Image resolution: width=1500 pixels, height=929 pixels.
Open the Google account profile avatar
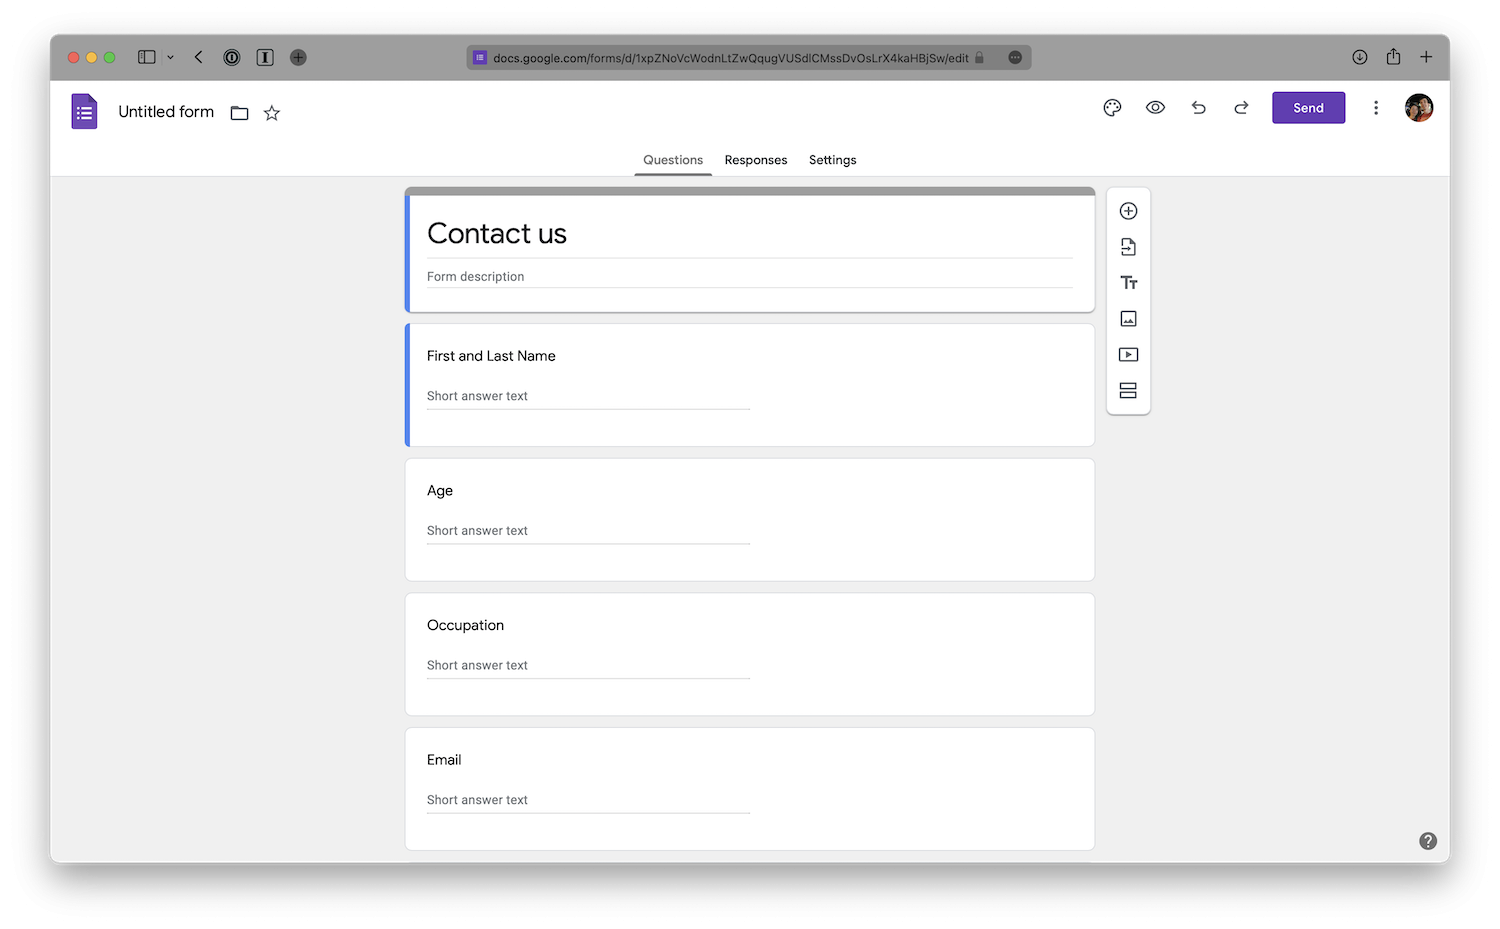point(1418,108)
